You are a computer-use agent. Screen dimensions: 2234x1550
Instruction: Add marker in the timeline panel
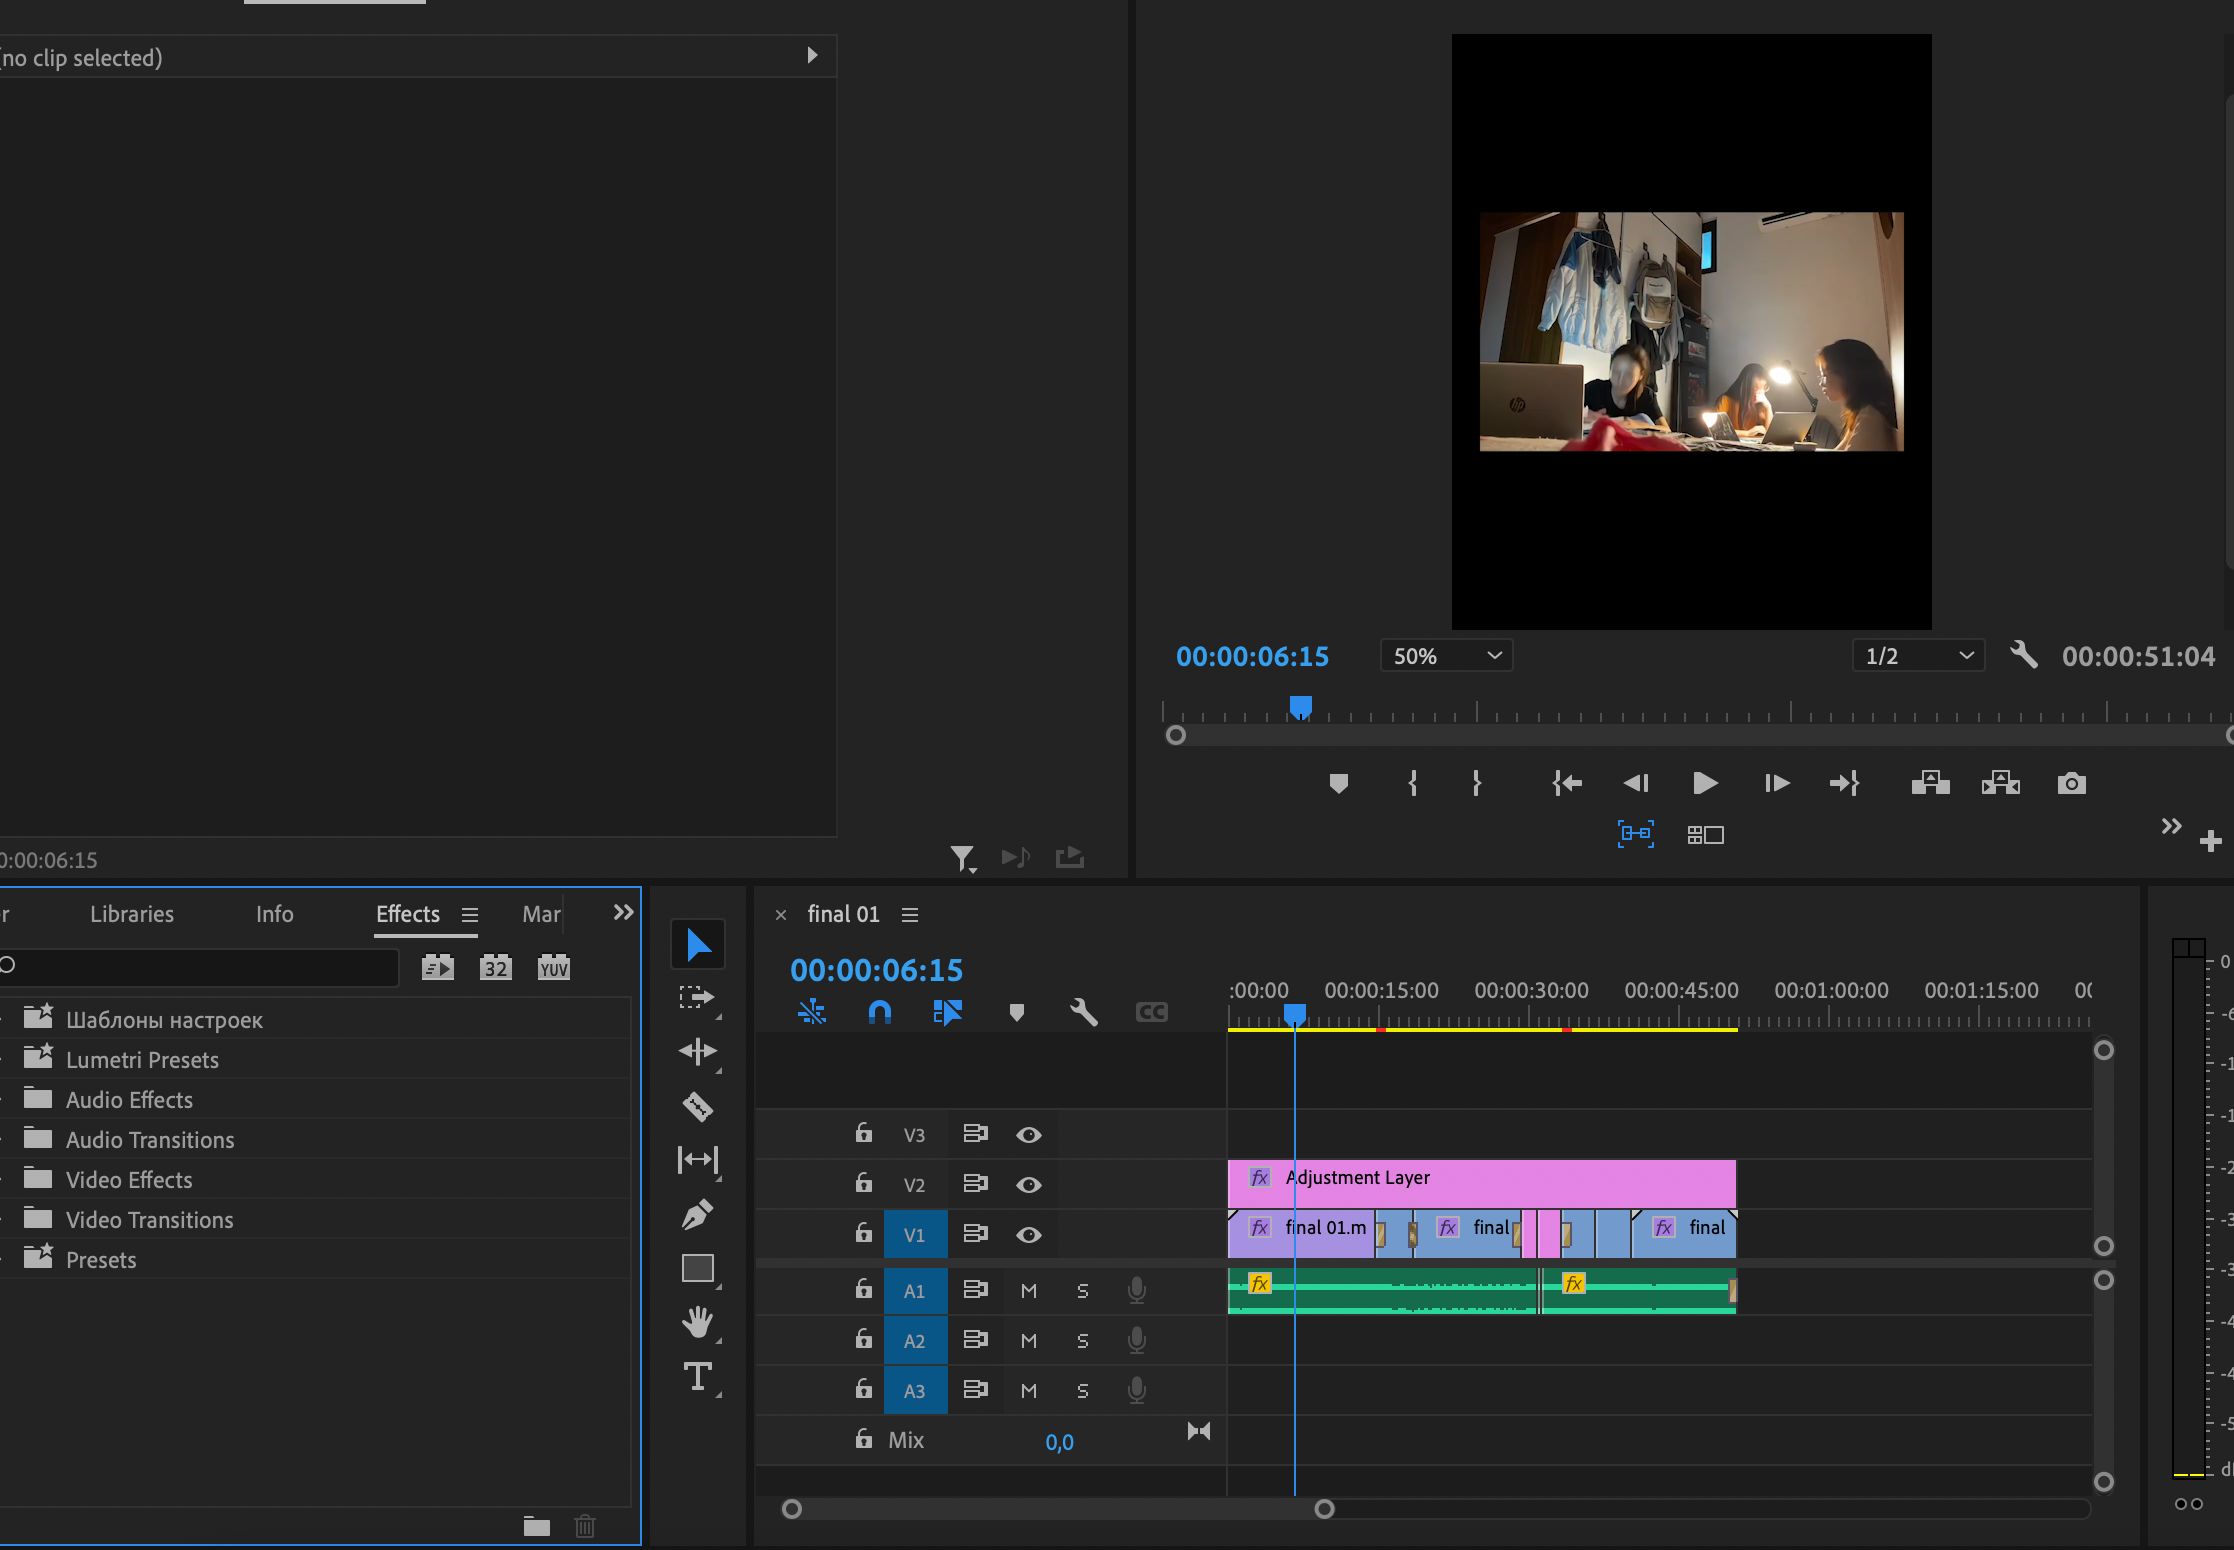tap(1017, 1012)
